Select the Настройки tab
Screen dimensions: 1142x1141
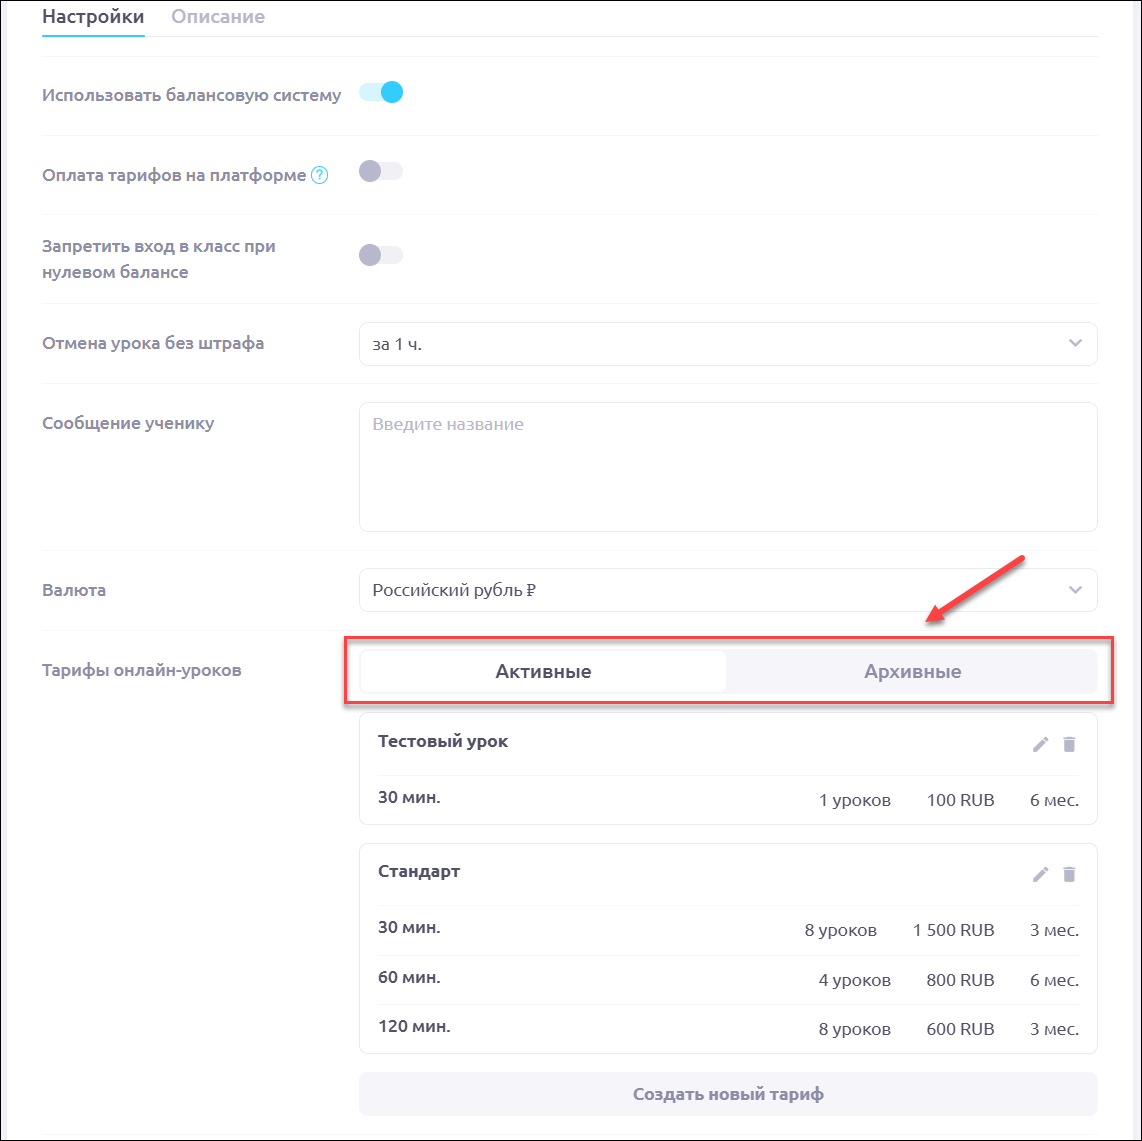coord(93,17)
